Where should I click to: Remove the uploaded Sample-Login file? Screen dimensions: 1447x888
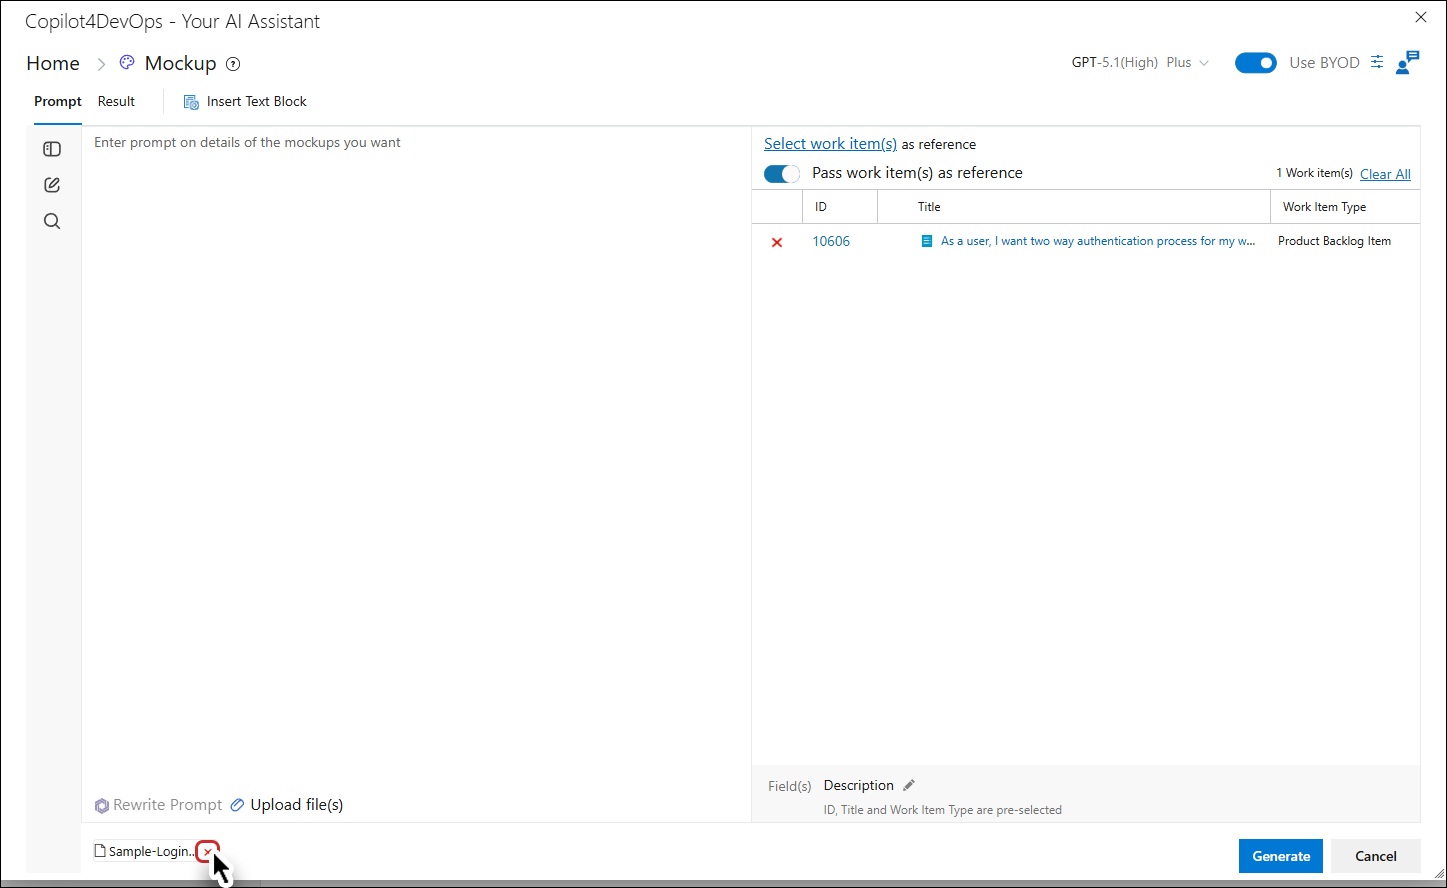(207, 852)
